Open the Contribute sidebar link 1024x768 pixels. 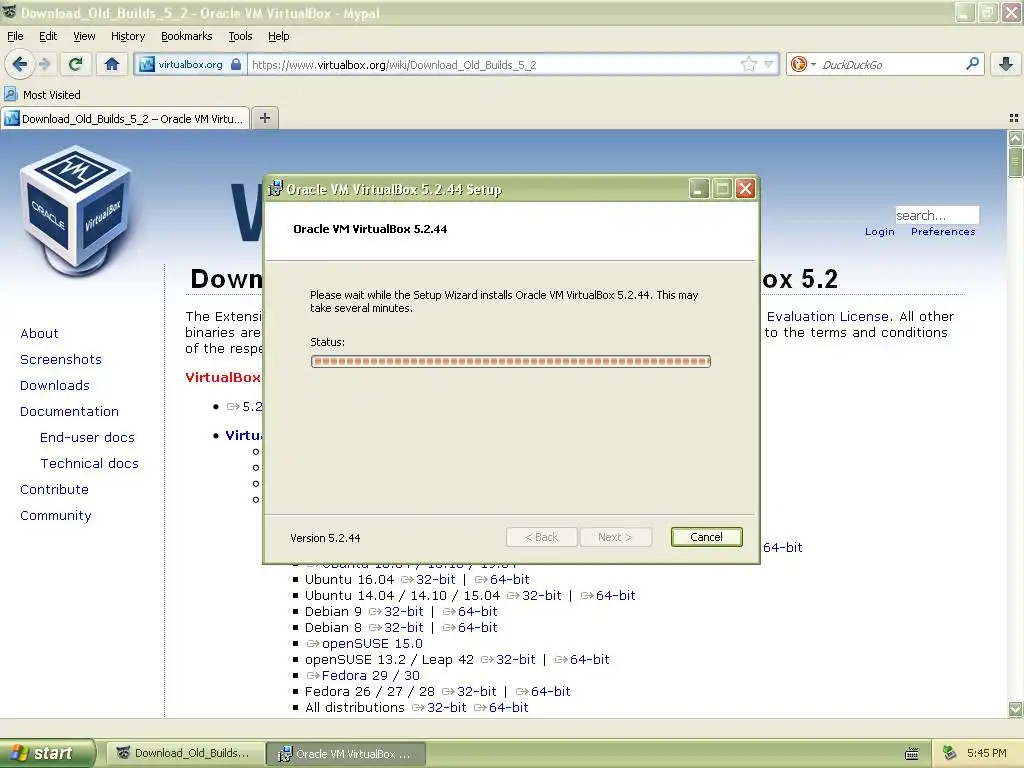click(54, 489)
